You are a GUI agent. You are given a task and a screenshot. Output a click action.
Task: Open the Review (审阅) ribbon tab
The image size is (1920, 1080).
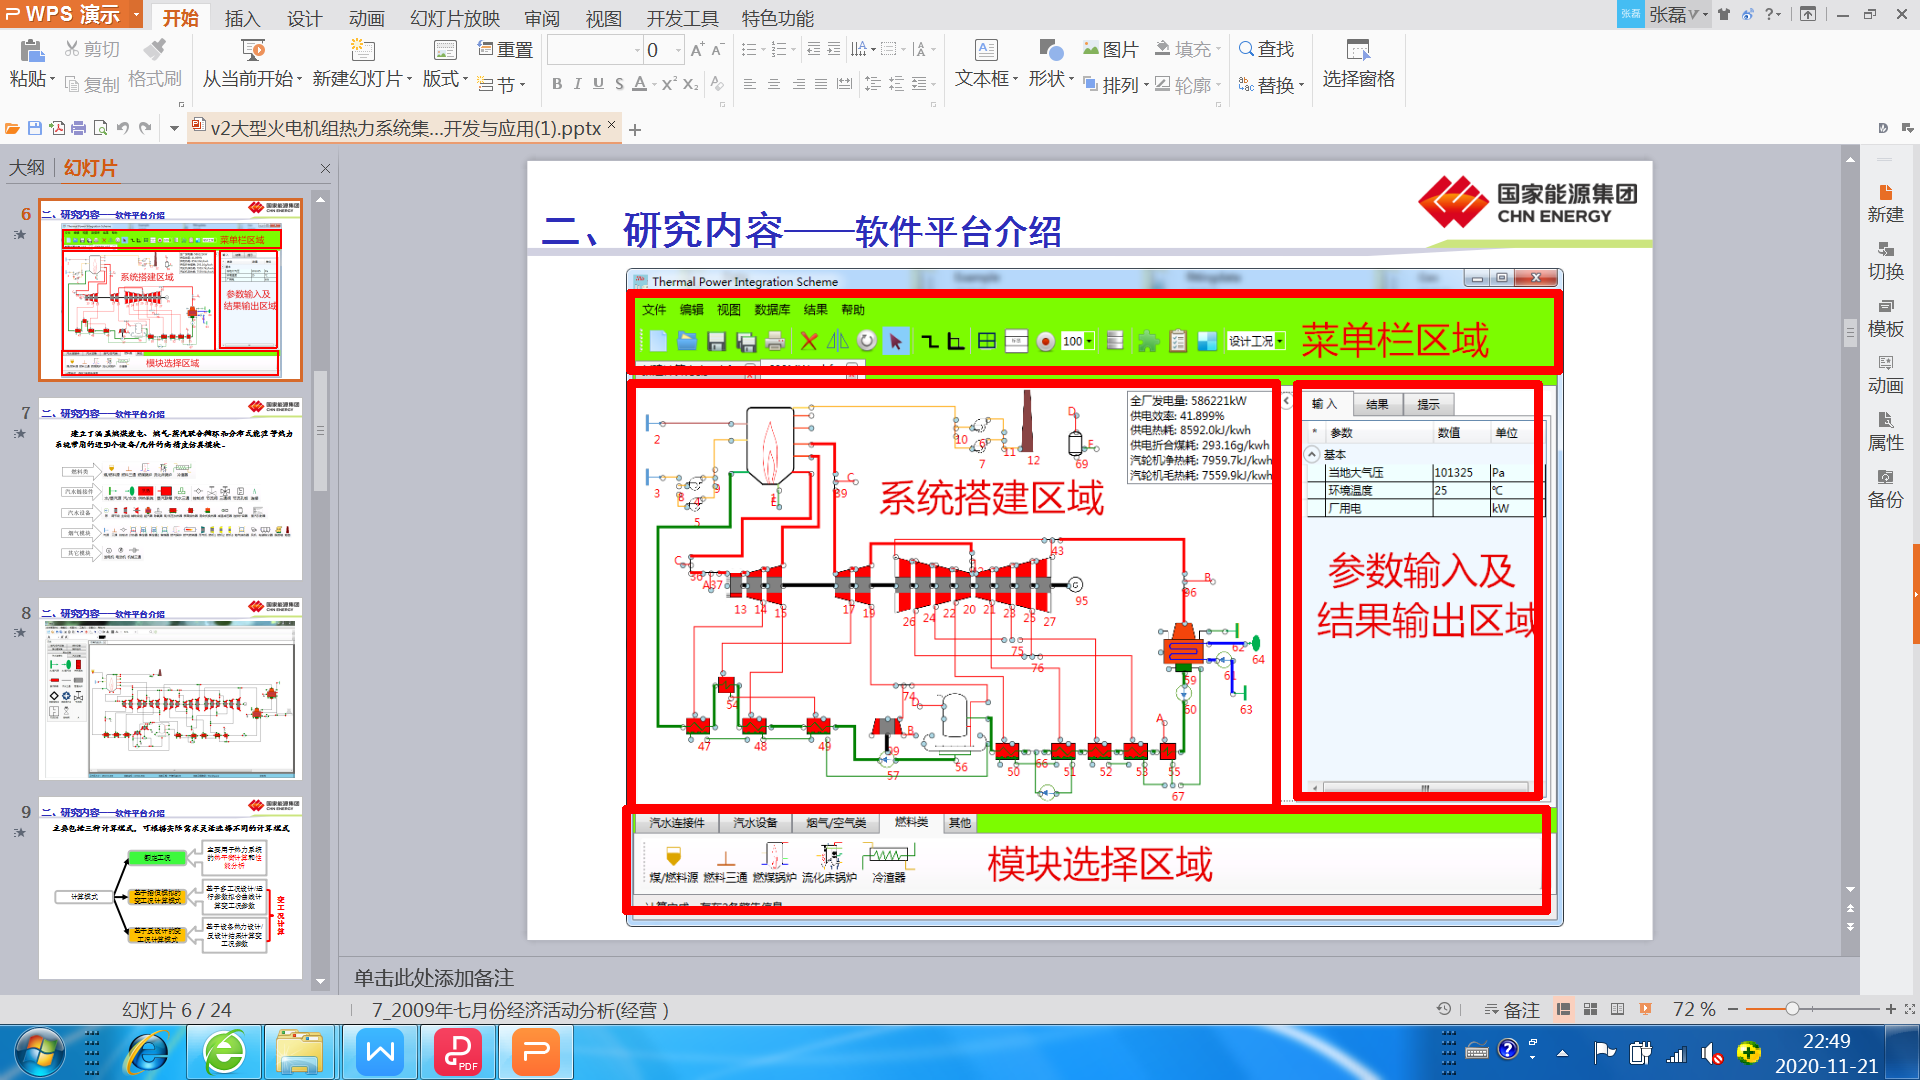point(542,18)
